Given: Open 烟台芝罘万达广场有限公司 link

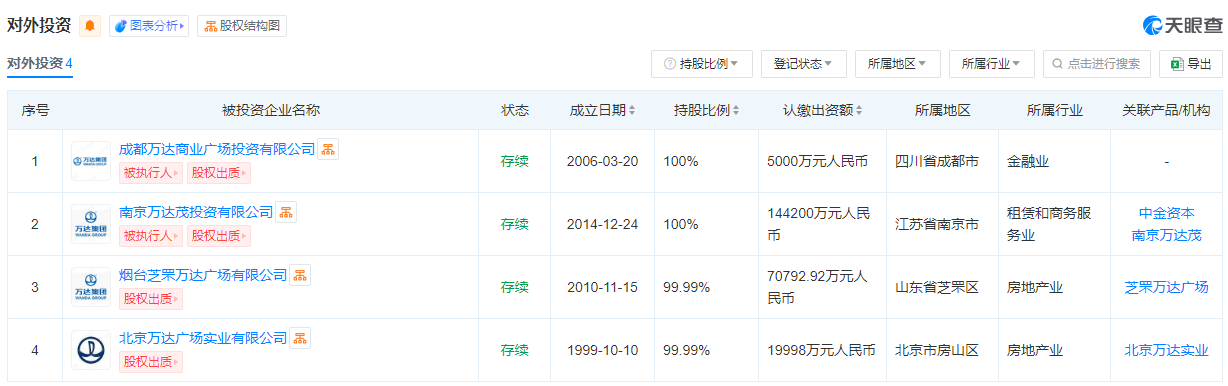Looking at the screenshot, I should click(203, 275).
